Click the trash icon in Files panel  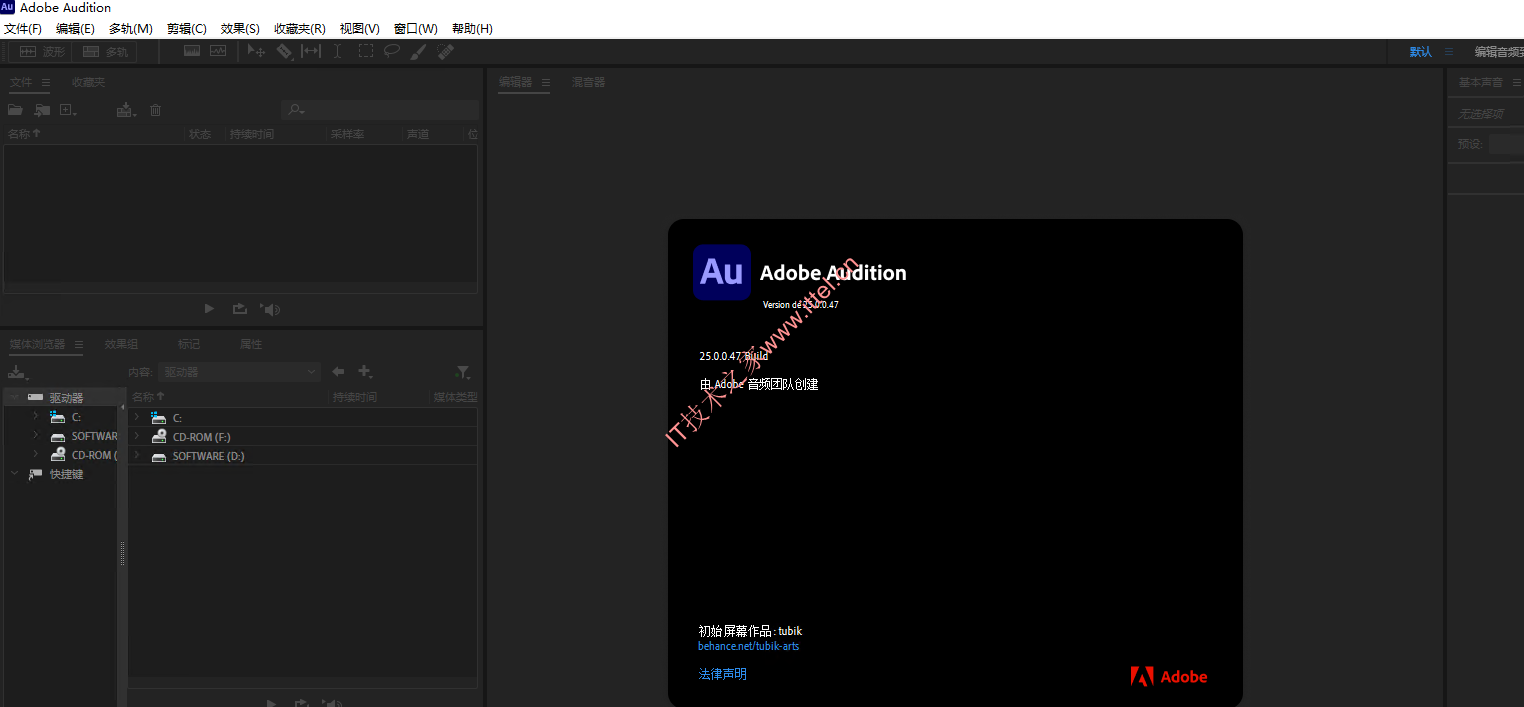(x=155, y=110)
